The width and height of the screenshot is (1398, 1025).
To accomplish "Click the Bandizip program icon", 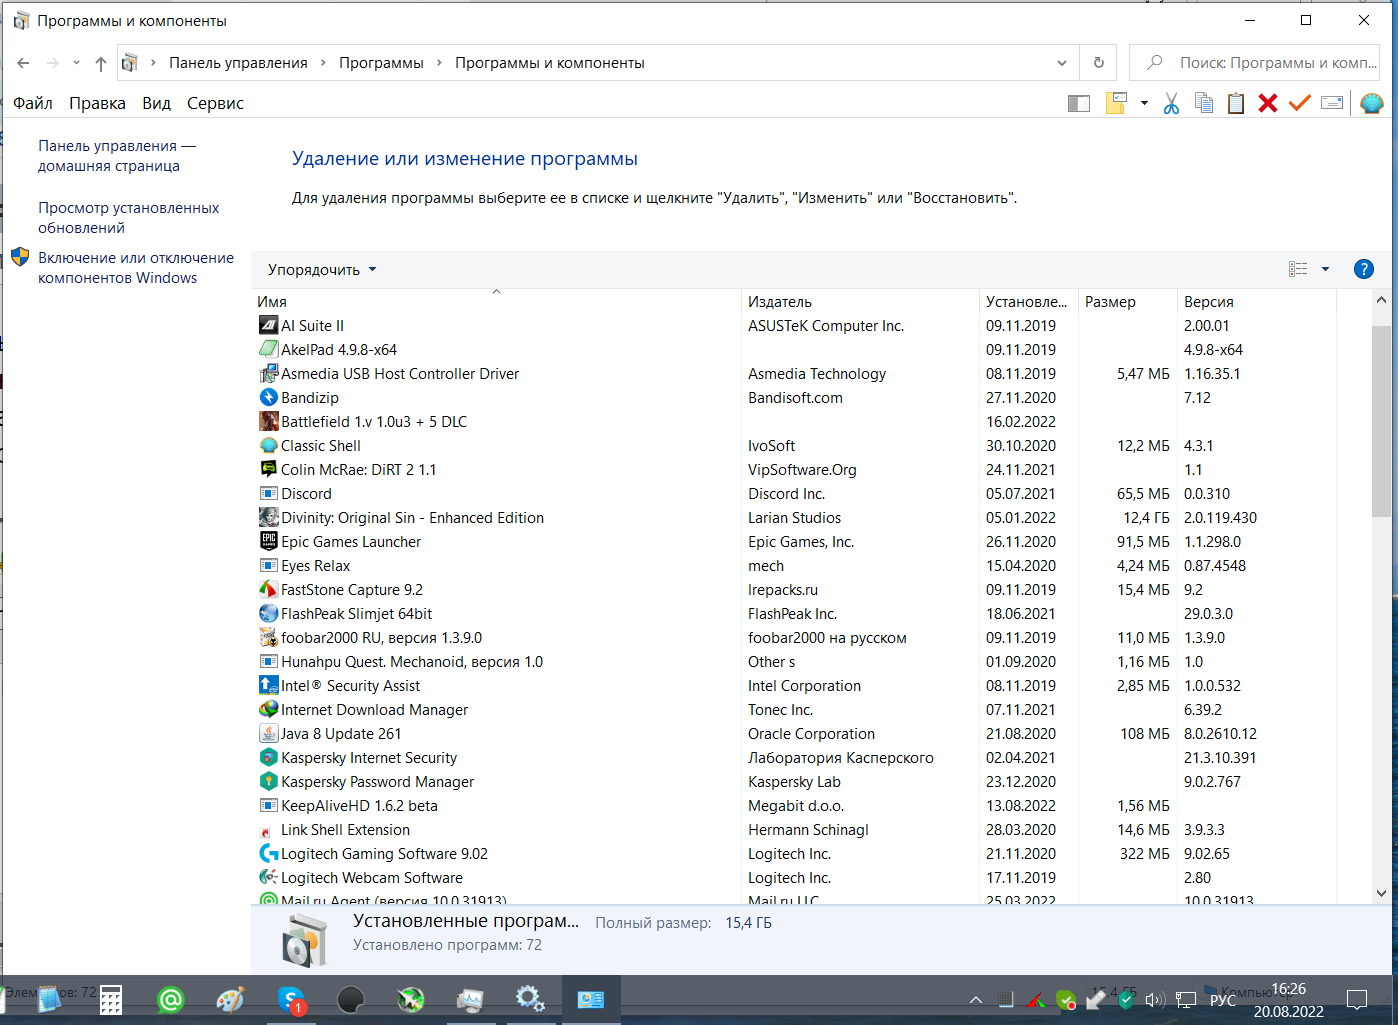I will [x=268, y=397].
